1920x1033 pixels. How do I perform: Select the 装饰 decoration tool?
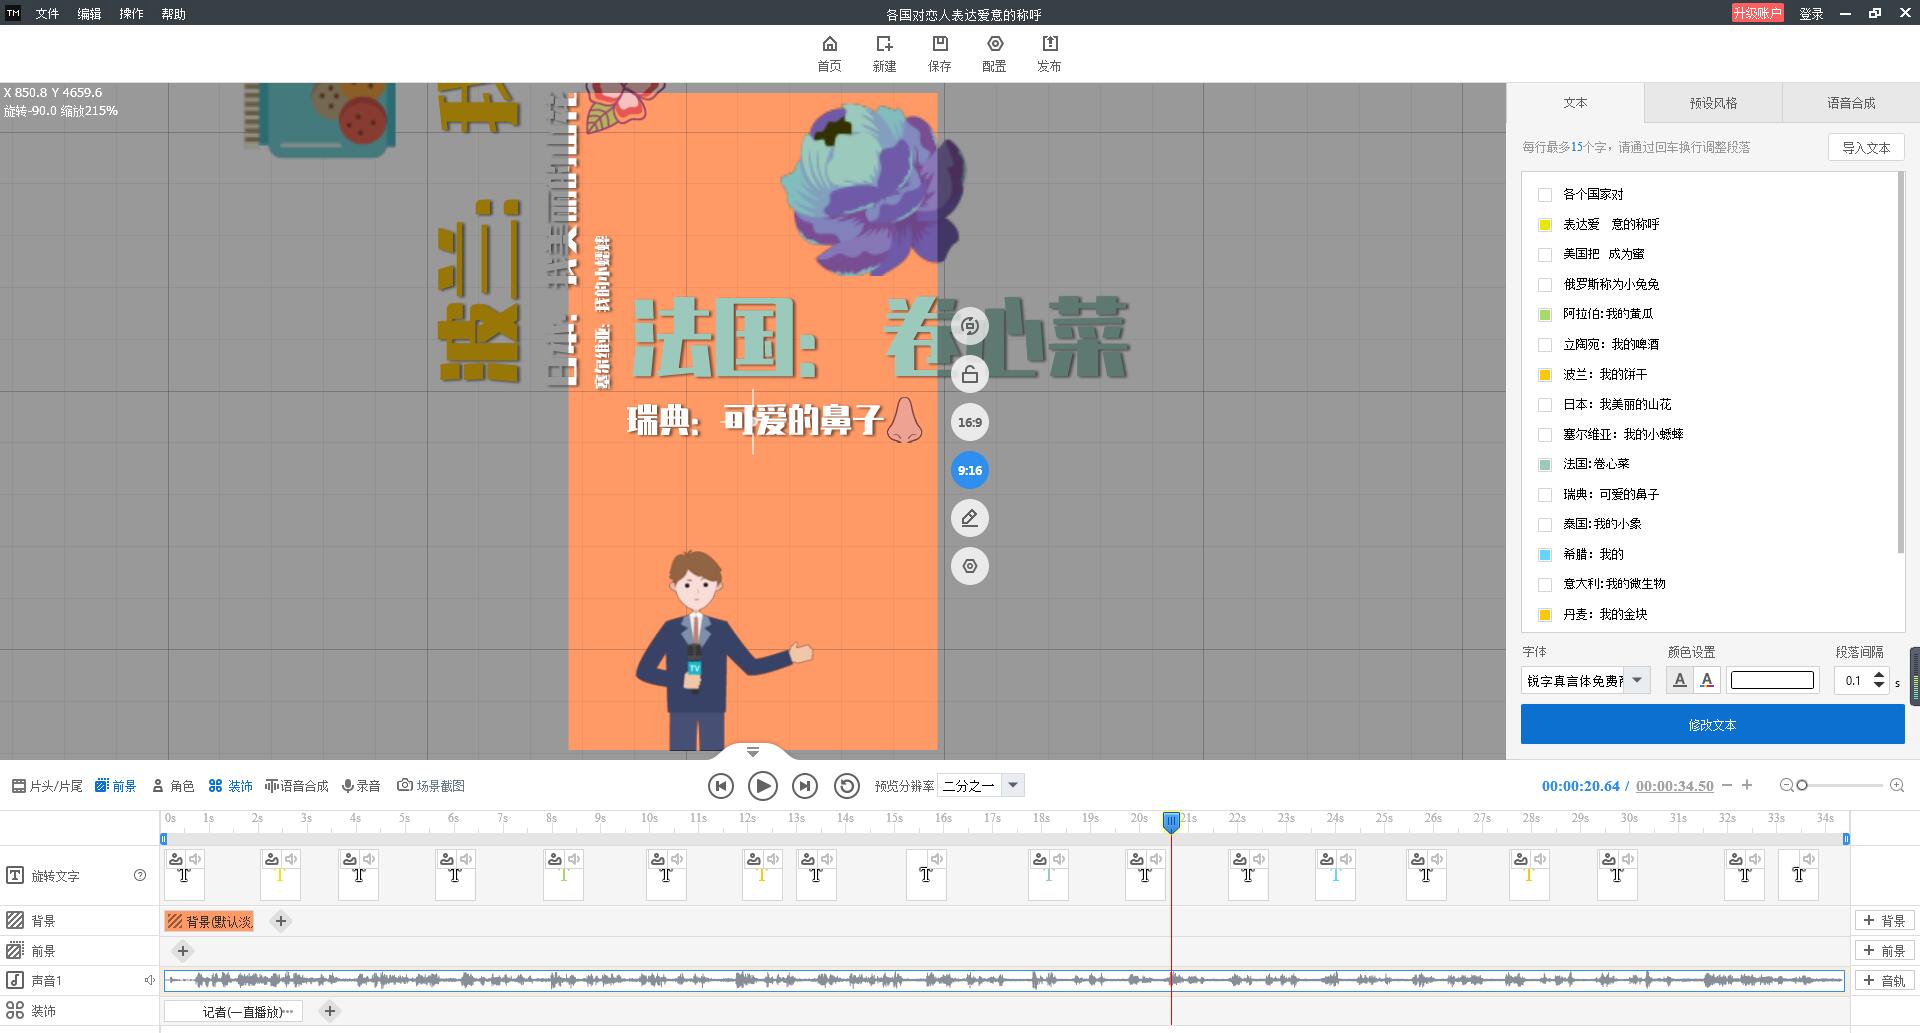pos(231,786)
